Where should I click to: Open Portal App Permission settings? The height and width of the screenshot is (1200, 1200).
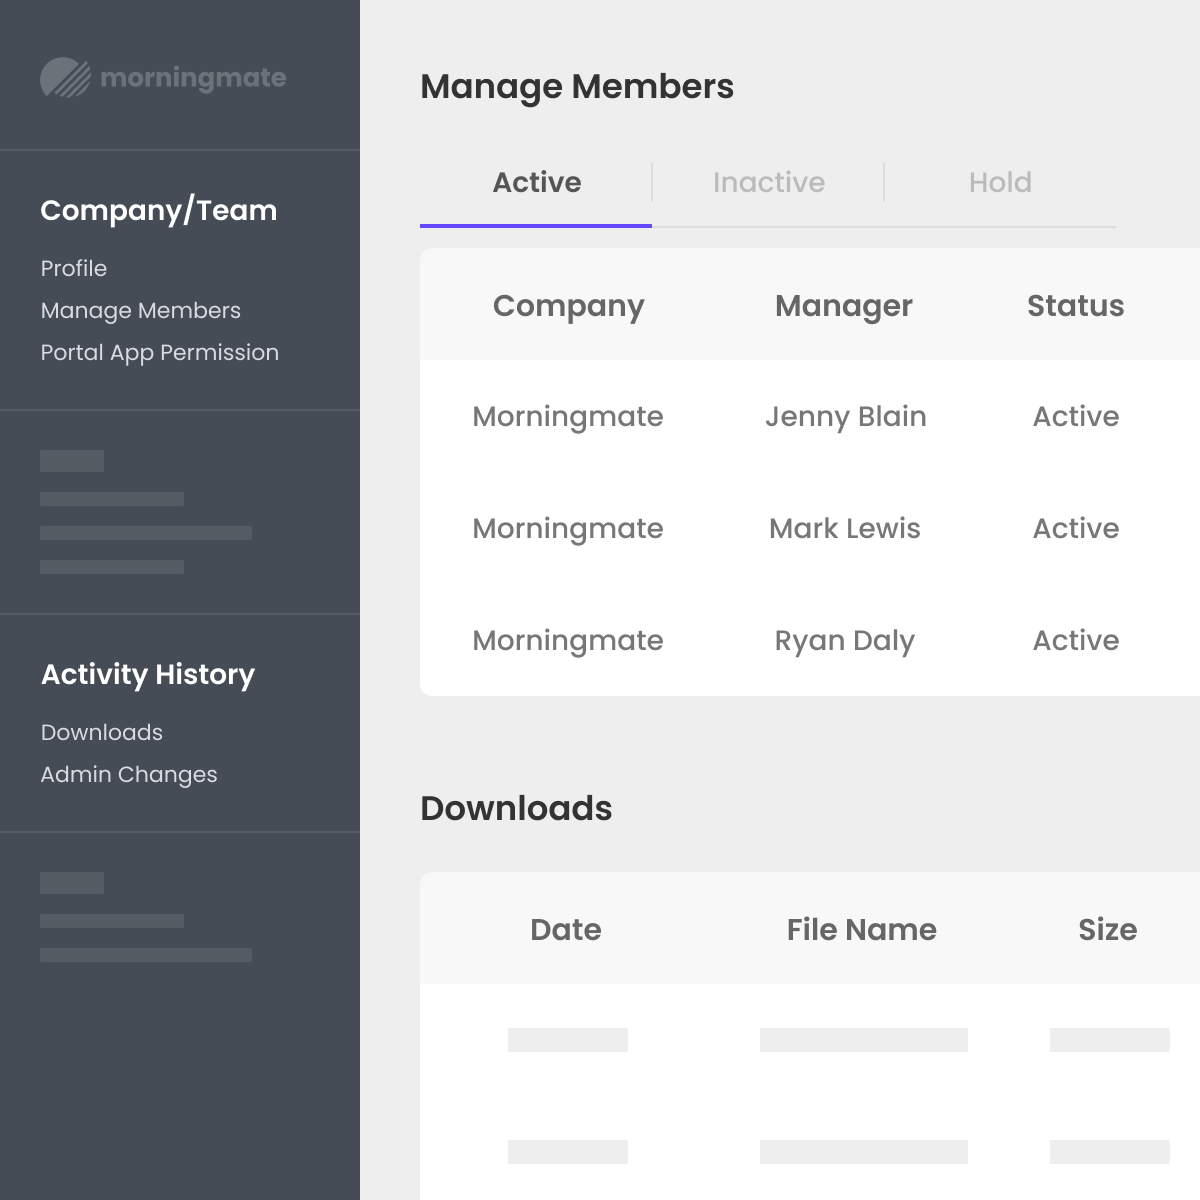(159, 352)
